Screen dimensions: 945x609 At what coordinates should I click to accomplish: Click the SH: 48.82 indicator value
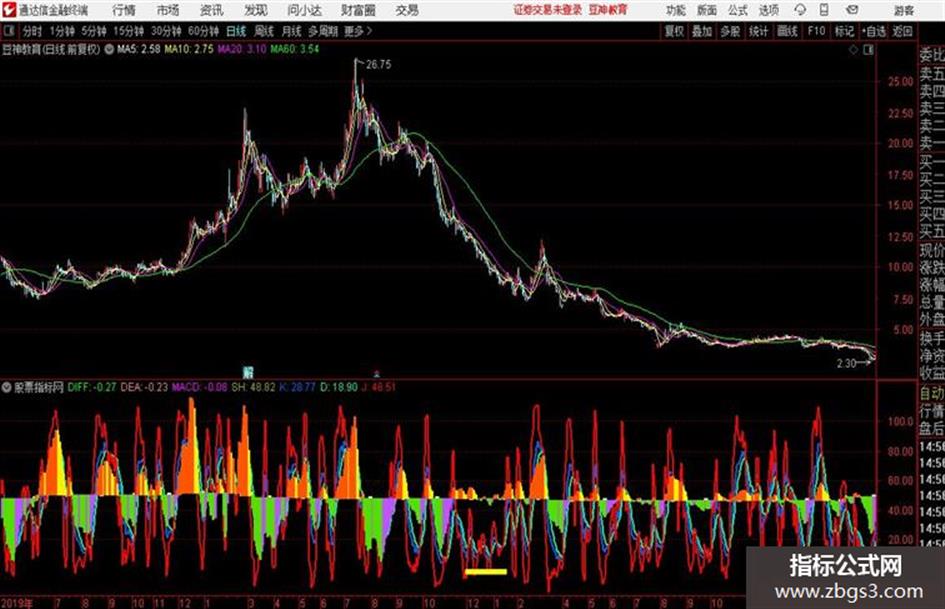[253, 387]
